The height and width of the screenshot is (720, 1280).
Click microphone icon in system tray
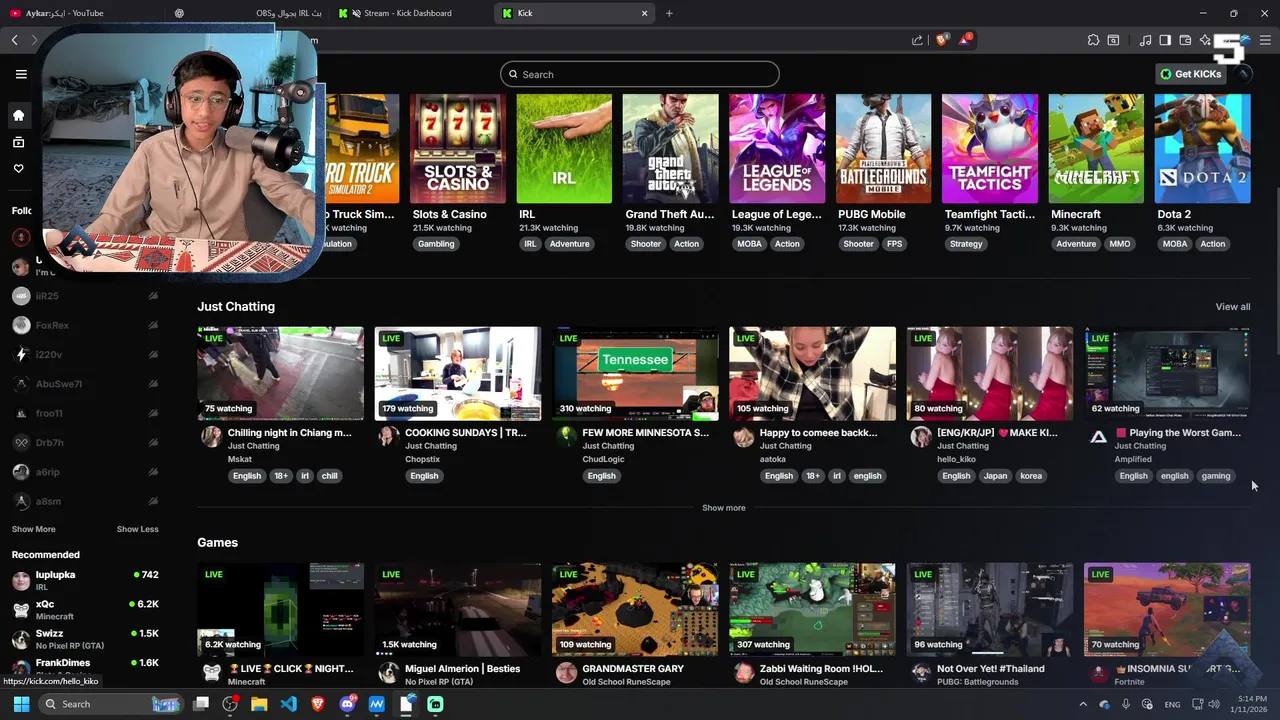click(x=1126, y=704)
